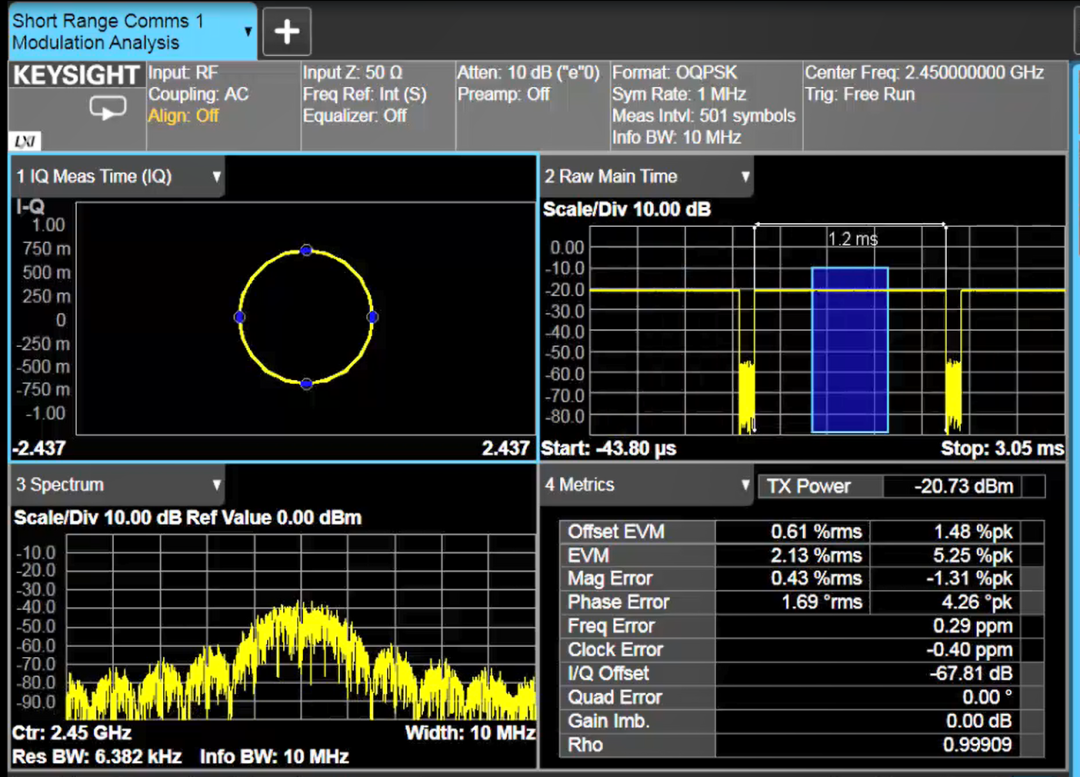This screenshot has height=777, width=1080.
Task: Click the KEYSIGHT logo
Action: [76, 76]
